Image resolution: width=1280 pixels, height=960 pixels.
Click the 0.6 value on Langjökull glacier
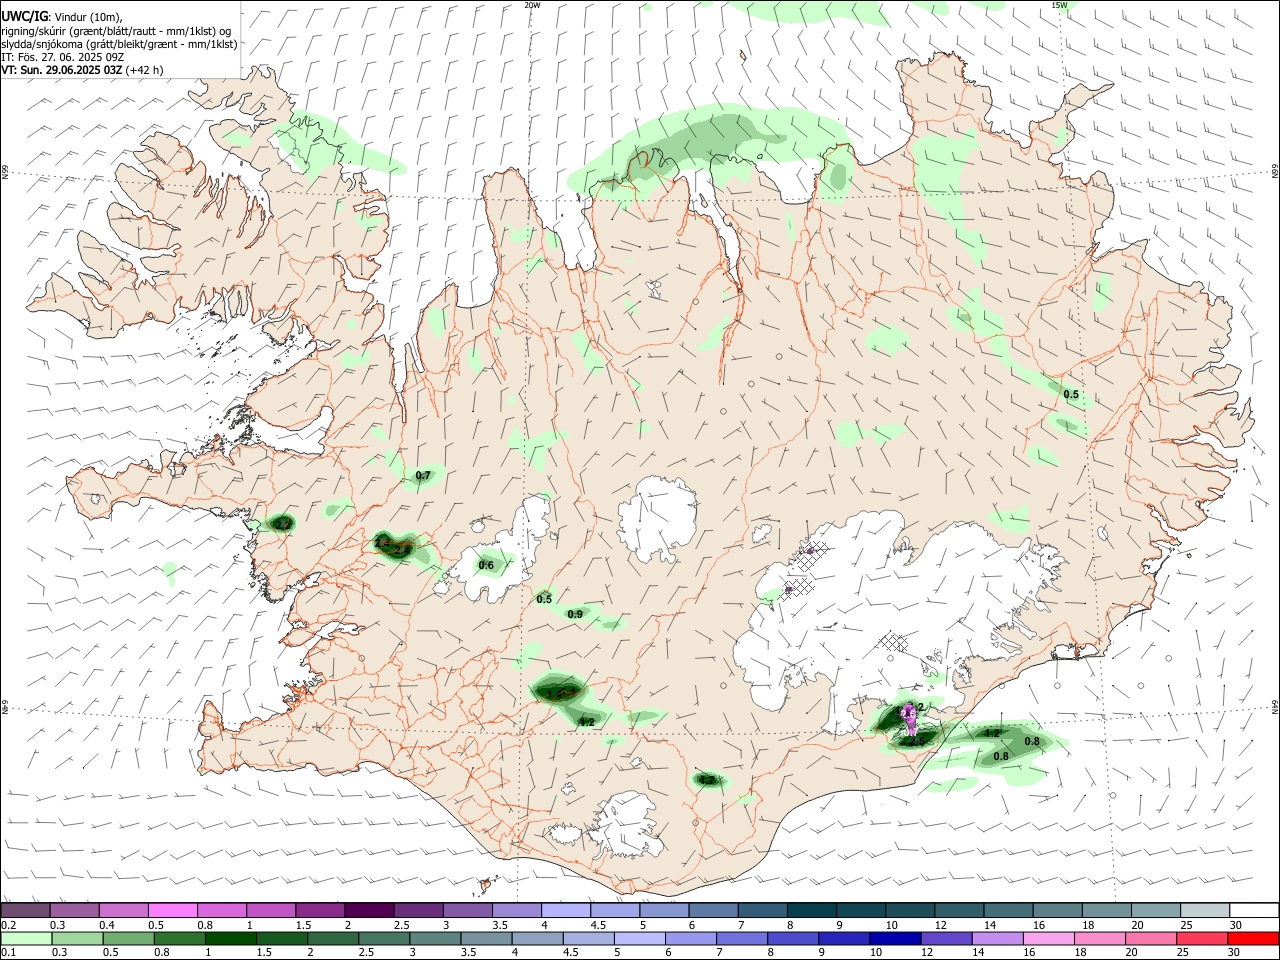[x=486, y=565]
